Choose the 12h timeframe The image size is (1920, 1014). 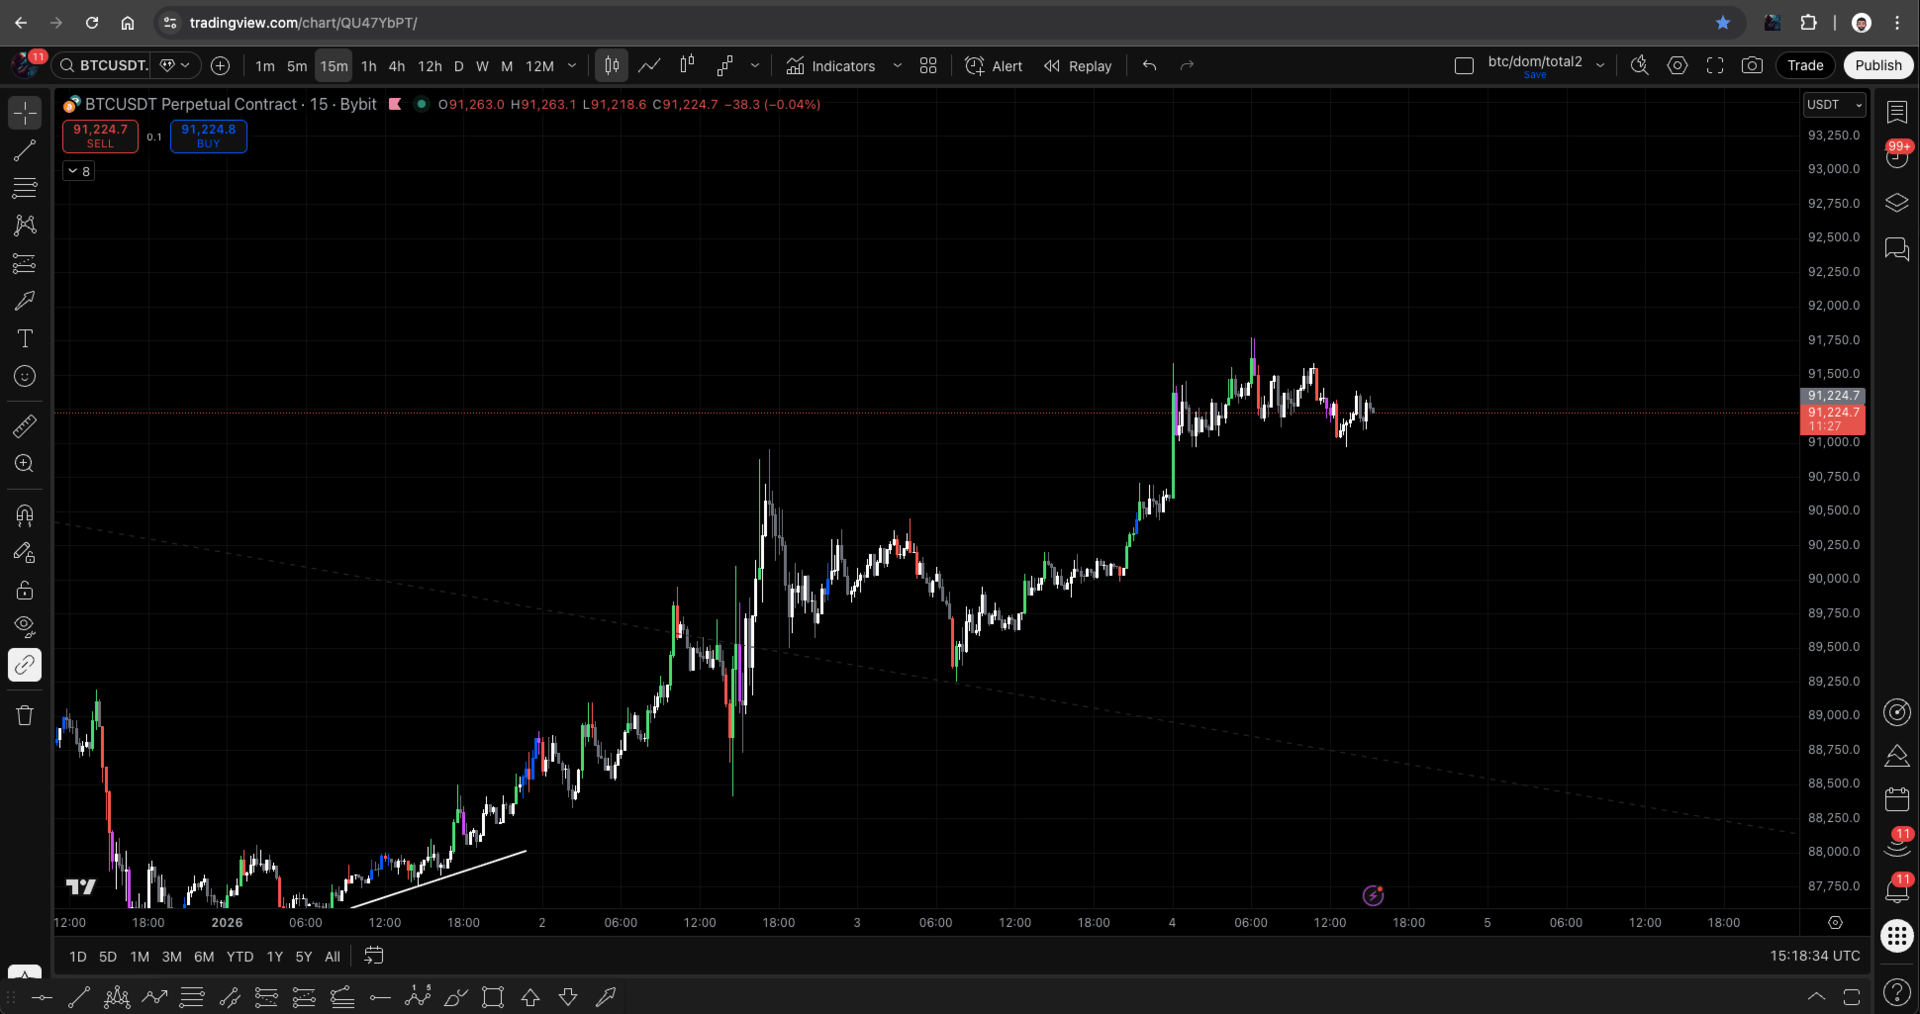point(430,66)
